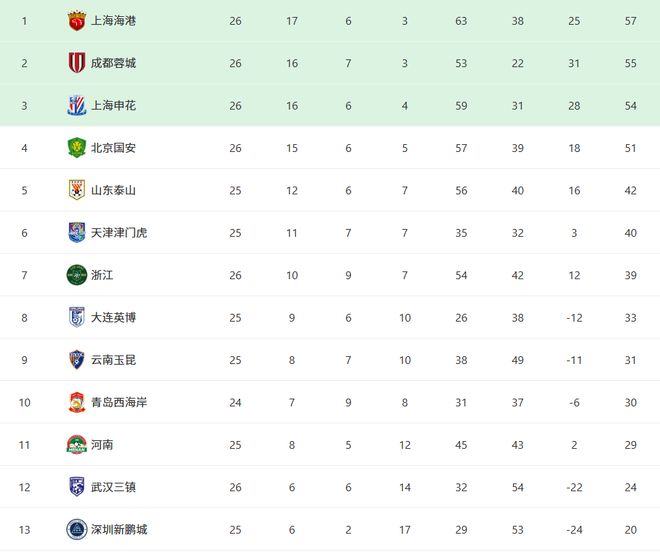660x552 pixels.
Task: Open the 天津津门虎 team page link
Action: (x=119, y=232)
